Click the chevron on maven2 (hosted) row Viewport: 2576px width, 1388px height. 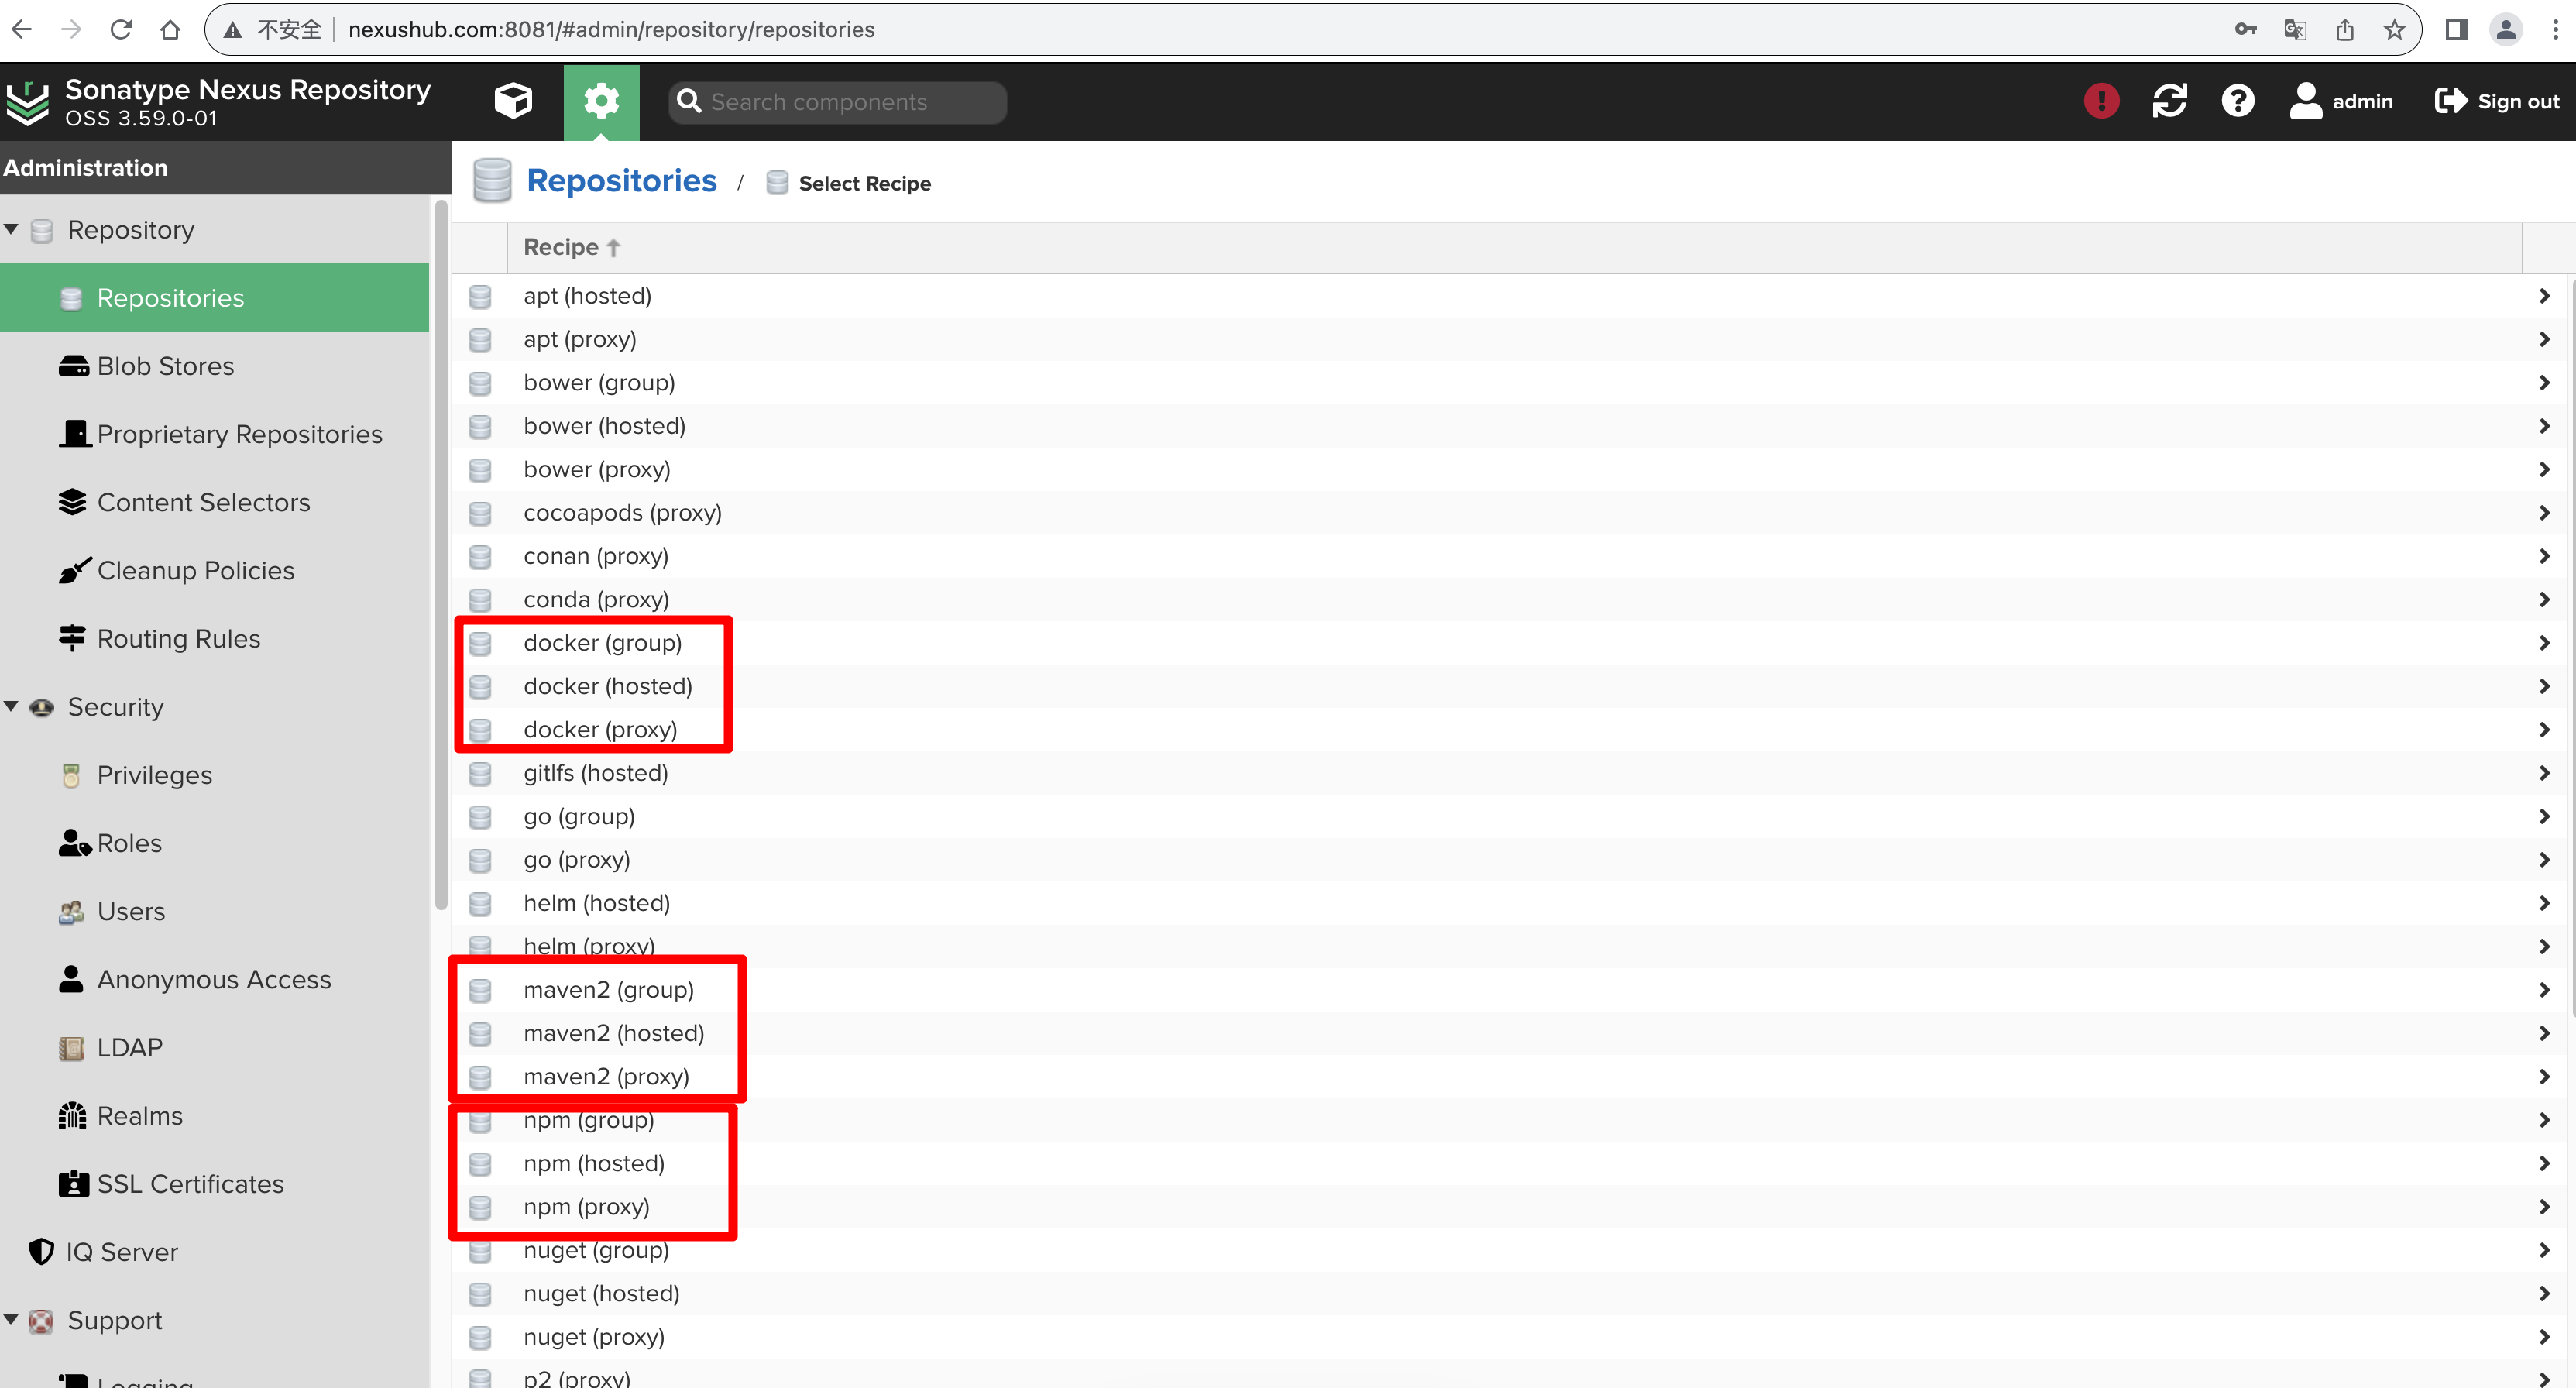click(2544, 1033)
